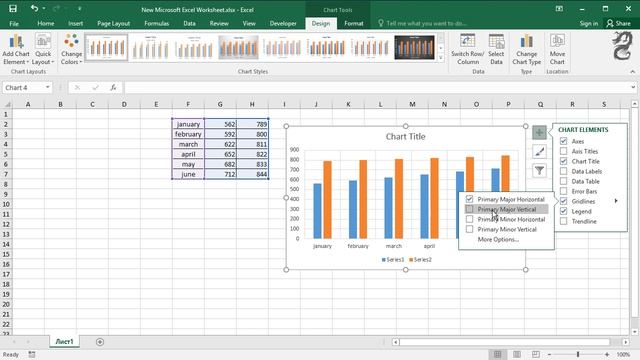
Task: Click the 100% zoom level
Action: click(623, 355)
